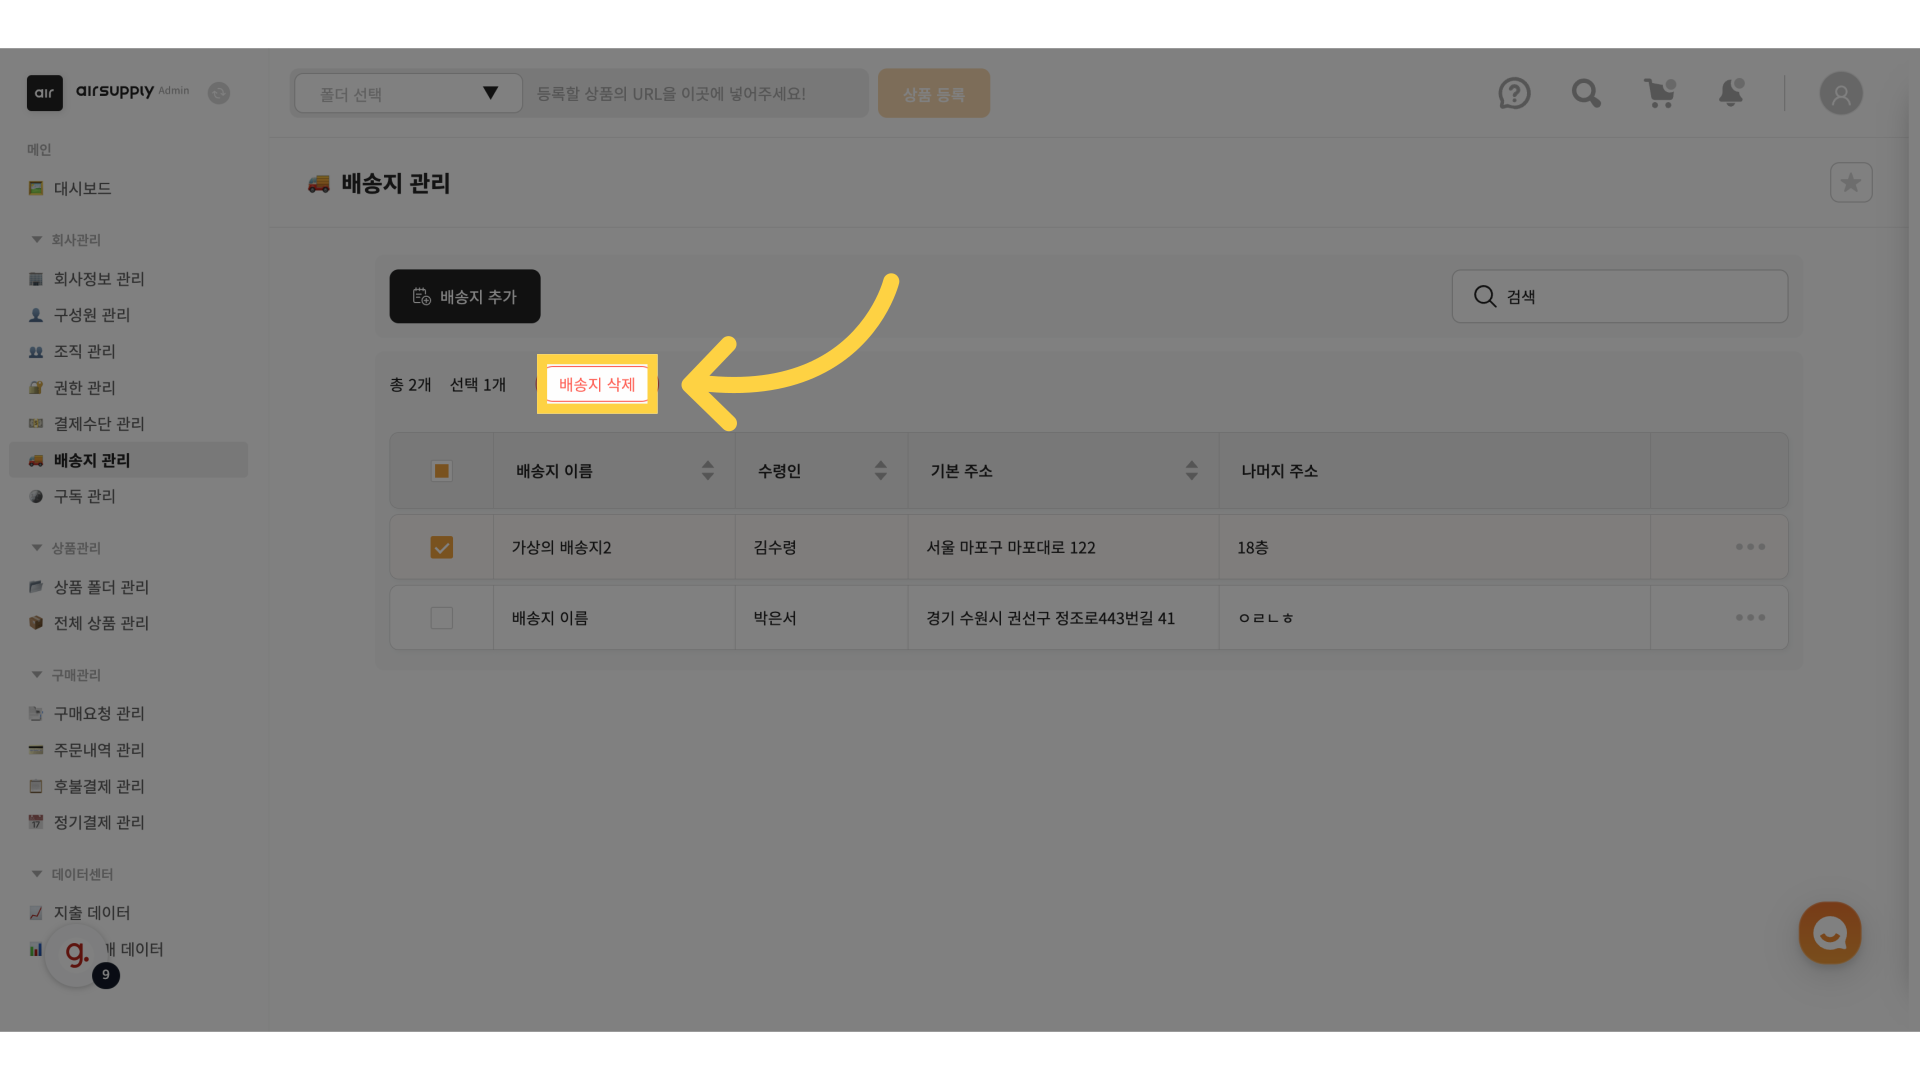Click the refresh icon next to Admin
The width and height of the screenshot is (1920, 1080).
tap(219, 93)
